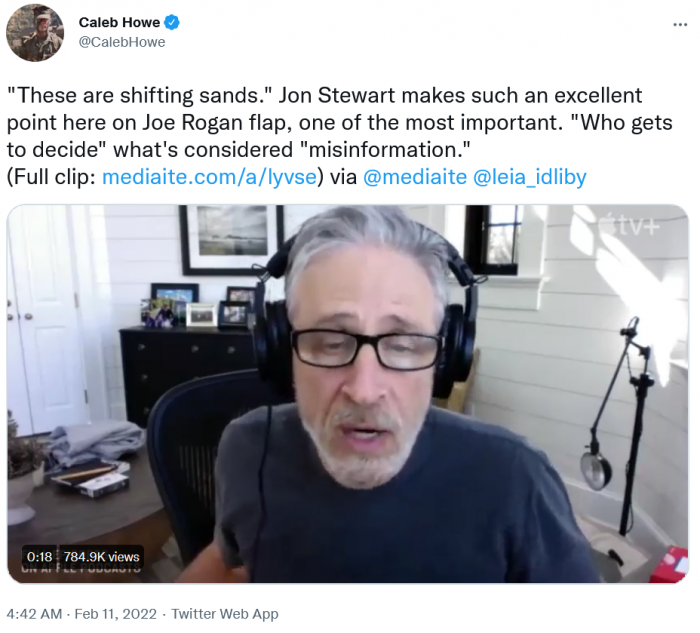This screenshot has height=633, width=700.
Task: Open the three-dot more options menu
Action: point(680,25)
